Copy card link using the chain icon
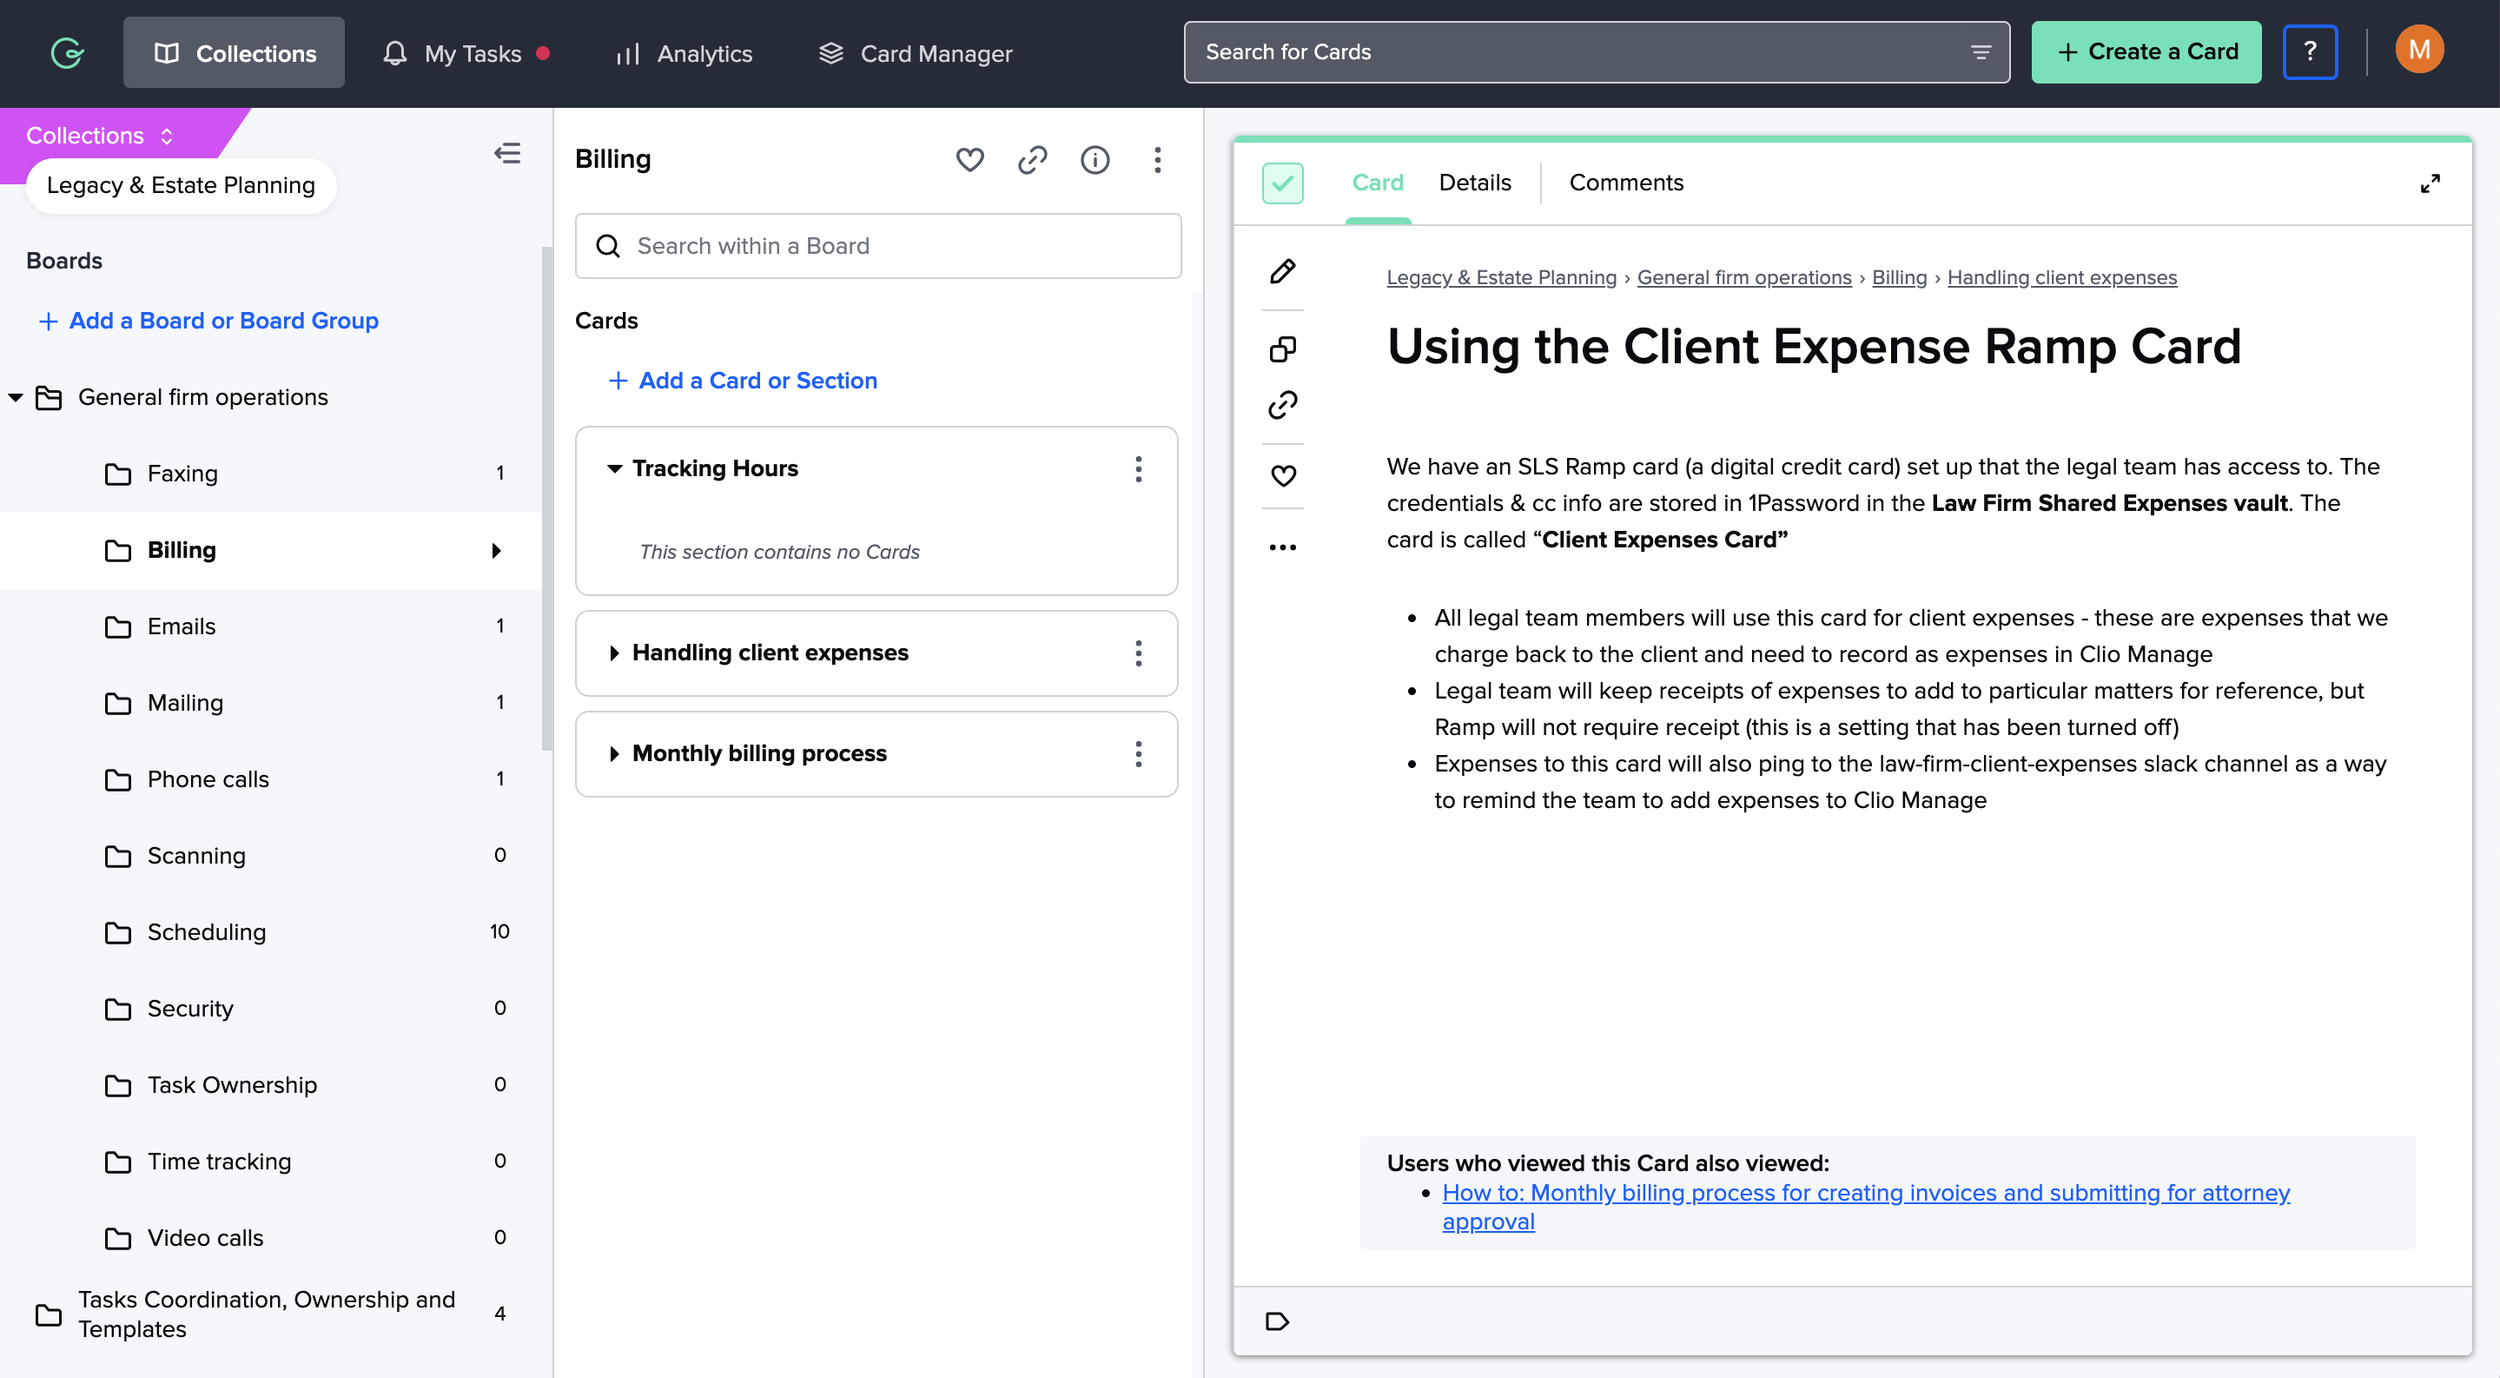The width and height of the screenshot is (2500, 1378). (x=1283, y=405)
